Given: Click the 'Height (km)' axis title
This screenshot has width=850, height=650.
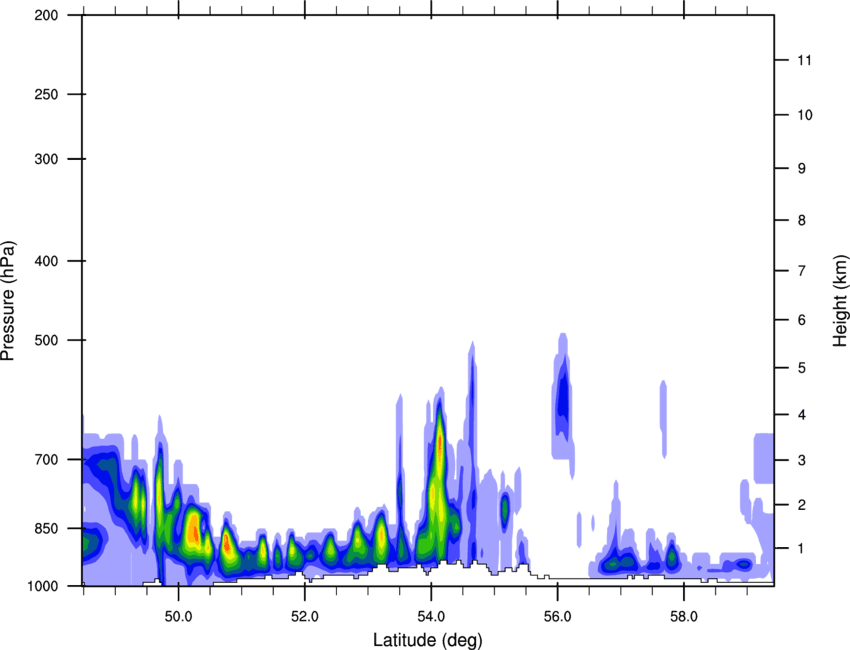Looking at the screenshot, I should 841,301.
